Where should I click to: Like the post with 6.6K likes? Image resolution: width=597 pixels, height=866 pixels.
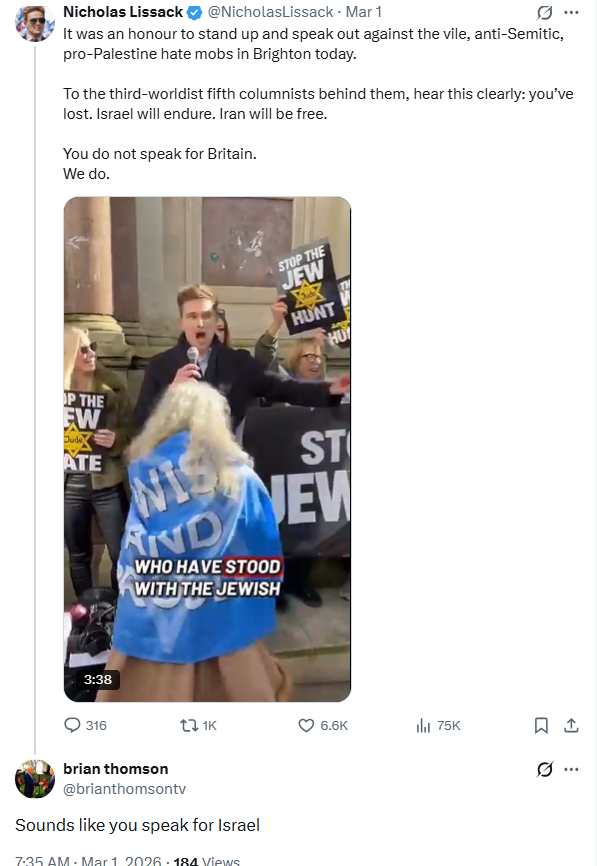pyautogui.click(x=323, y=725)
